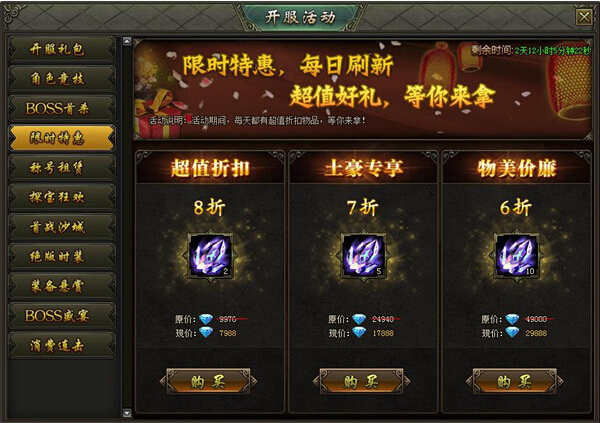Close the 开服活动 window

coord(584,17)
